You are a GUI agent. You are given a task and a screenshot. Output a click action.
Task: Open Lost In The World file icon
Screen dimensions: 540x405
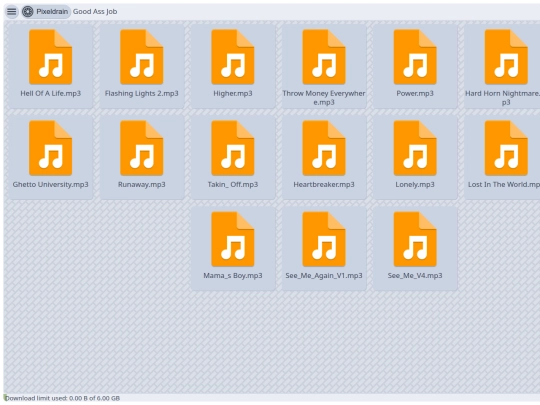[x=506, y=148]
